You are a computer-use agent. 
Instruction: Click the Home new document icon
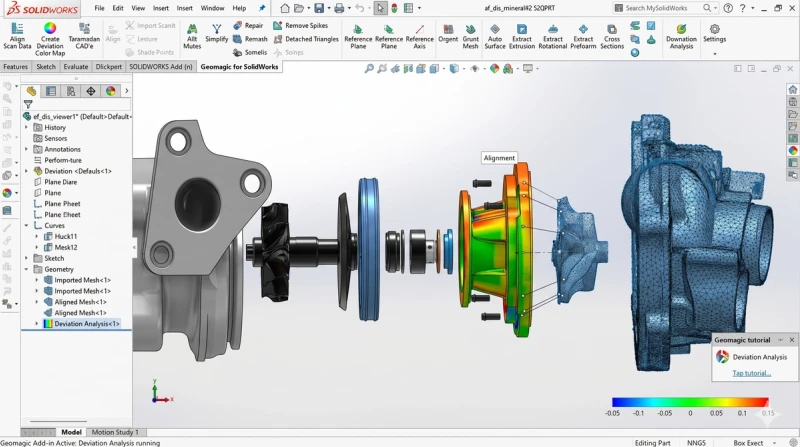[285, 8]
